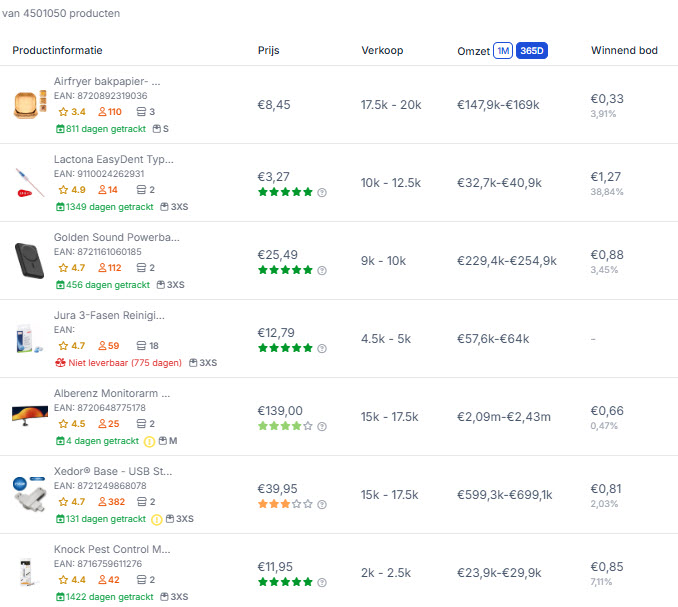Open the Knock Pest Control product title

tap(112, 549)
